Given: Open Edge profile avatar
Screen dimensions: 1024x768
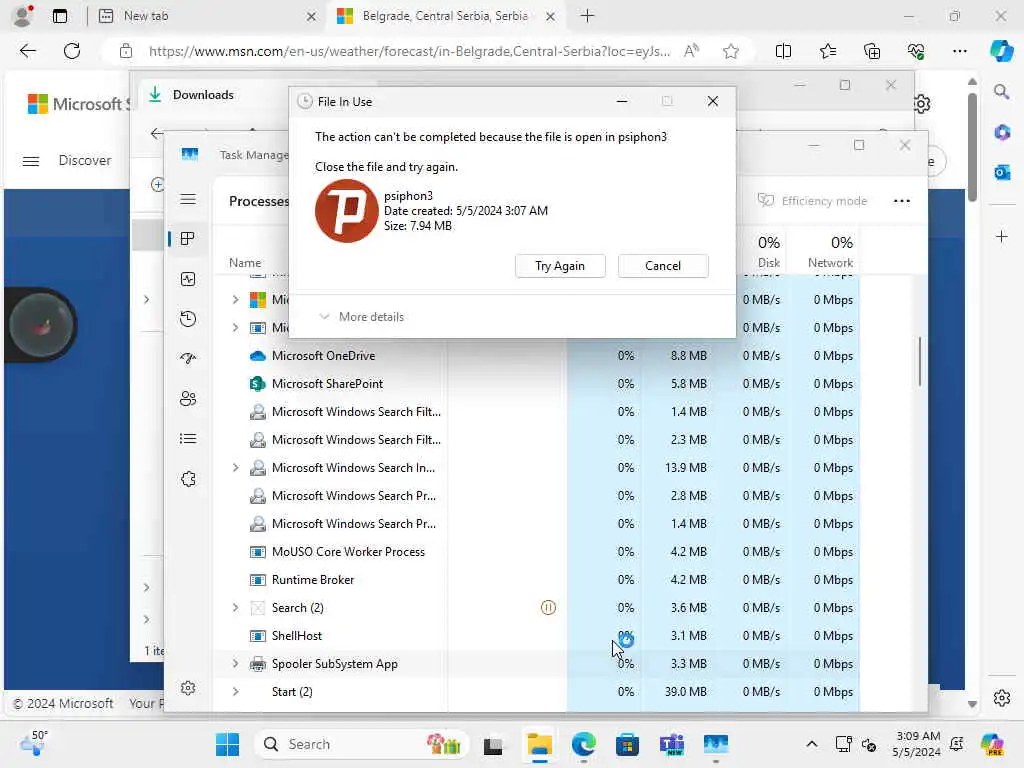Looking at the screenshot, I should click(23, 16).
